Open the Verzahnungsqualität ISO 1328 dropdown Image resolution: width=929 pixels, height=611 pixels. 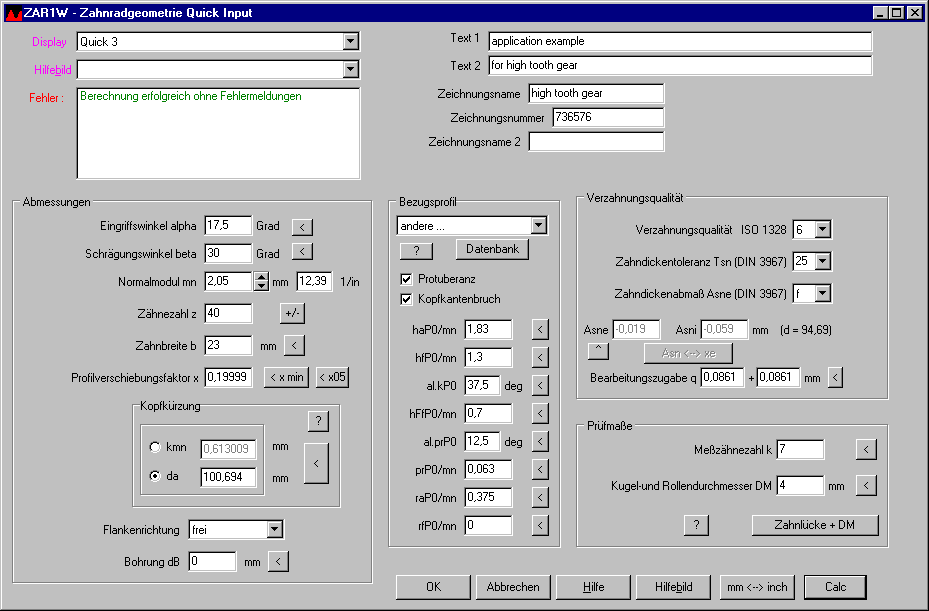[x=822, y=230]
